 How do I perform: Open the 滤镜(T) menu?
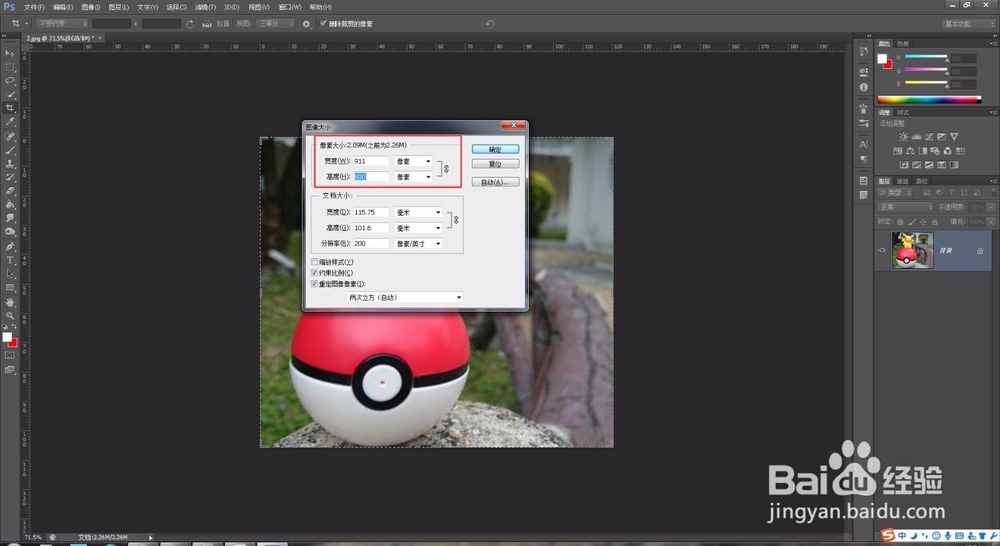(x=205, y=7)
